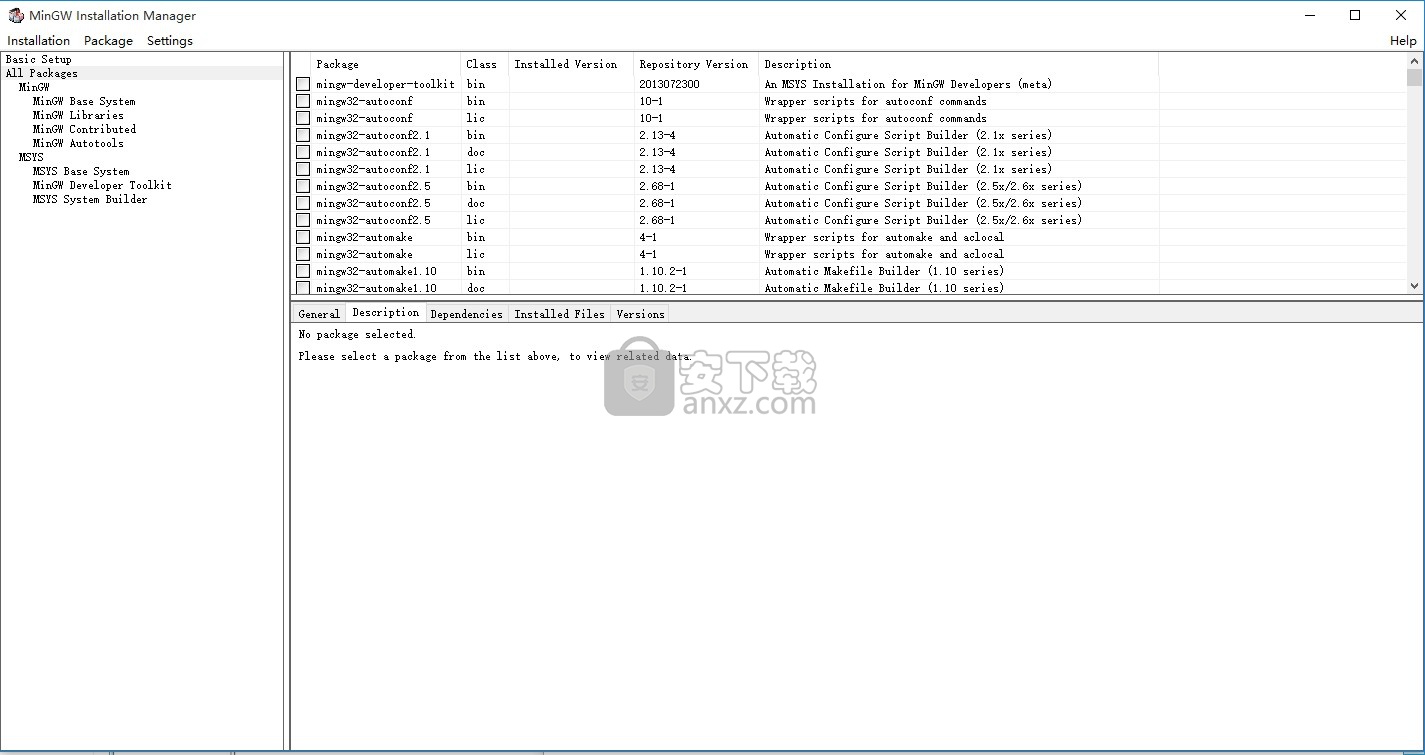Open the Help menu
This screenshot has width=1425, height=755.
(x=1403, y=41)
